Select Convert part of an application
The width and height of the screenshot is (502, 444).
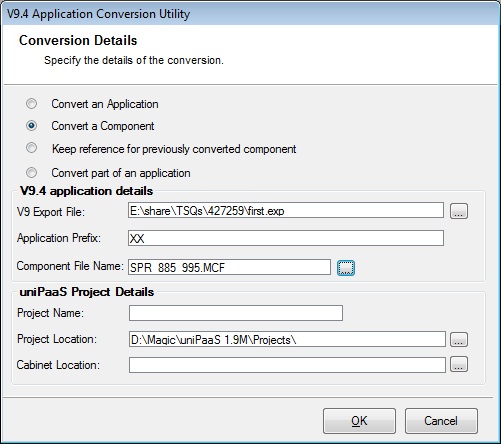pos(32,173)
